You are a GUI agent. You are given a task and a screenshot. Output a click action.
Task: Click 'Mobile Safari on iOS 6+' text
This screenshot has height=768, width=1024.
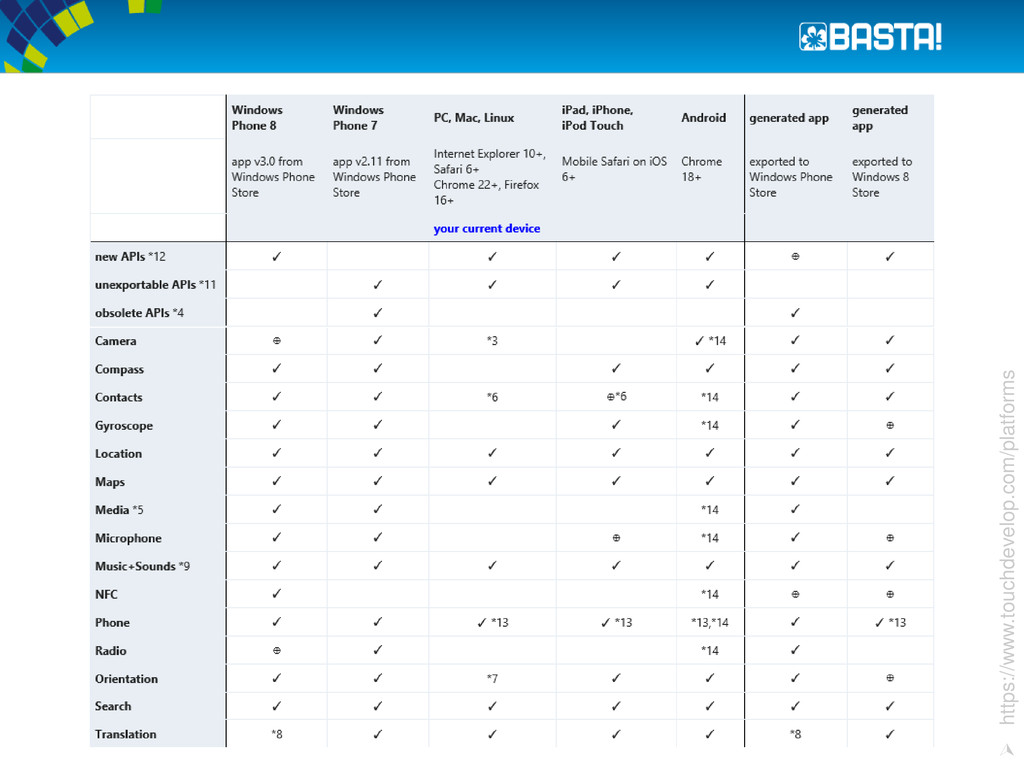coord(615,169)
